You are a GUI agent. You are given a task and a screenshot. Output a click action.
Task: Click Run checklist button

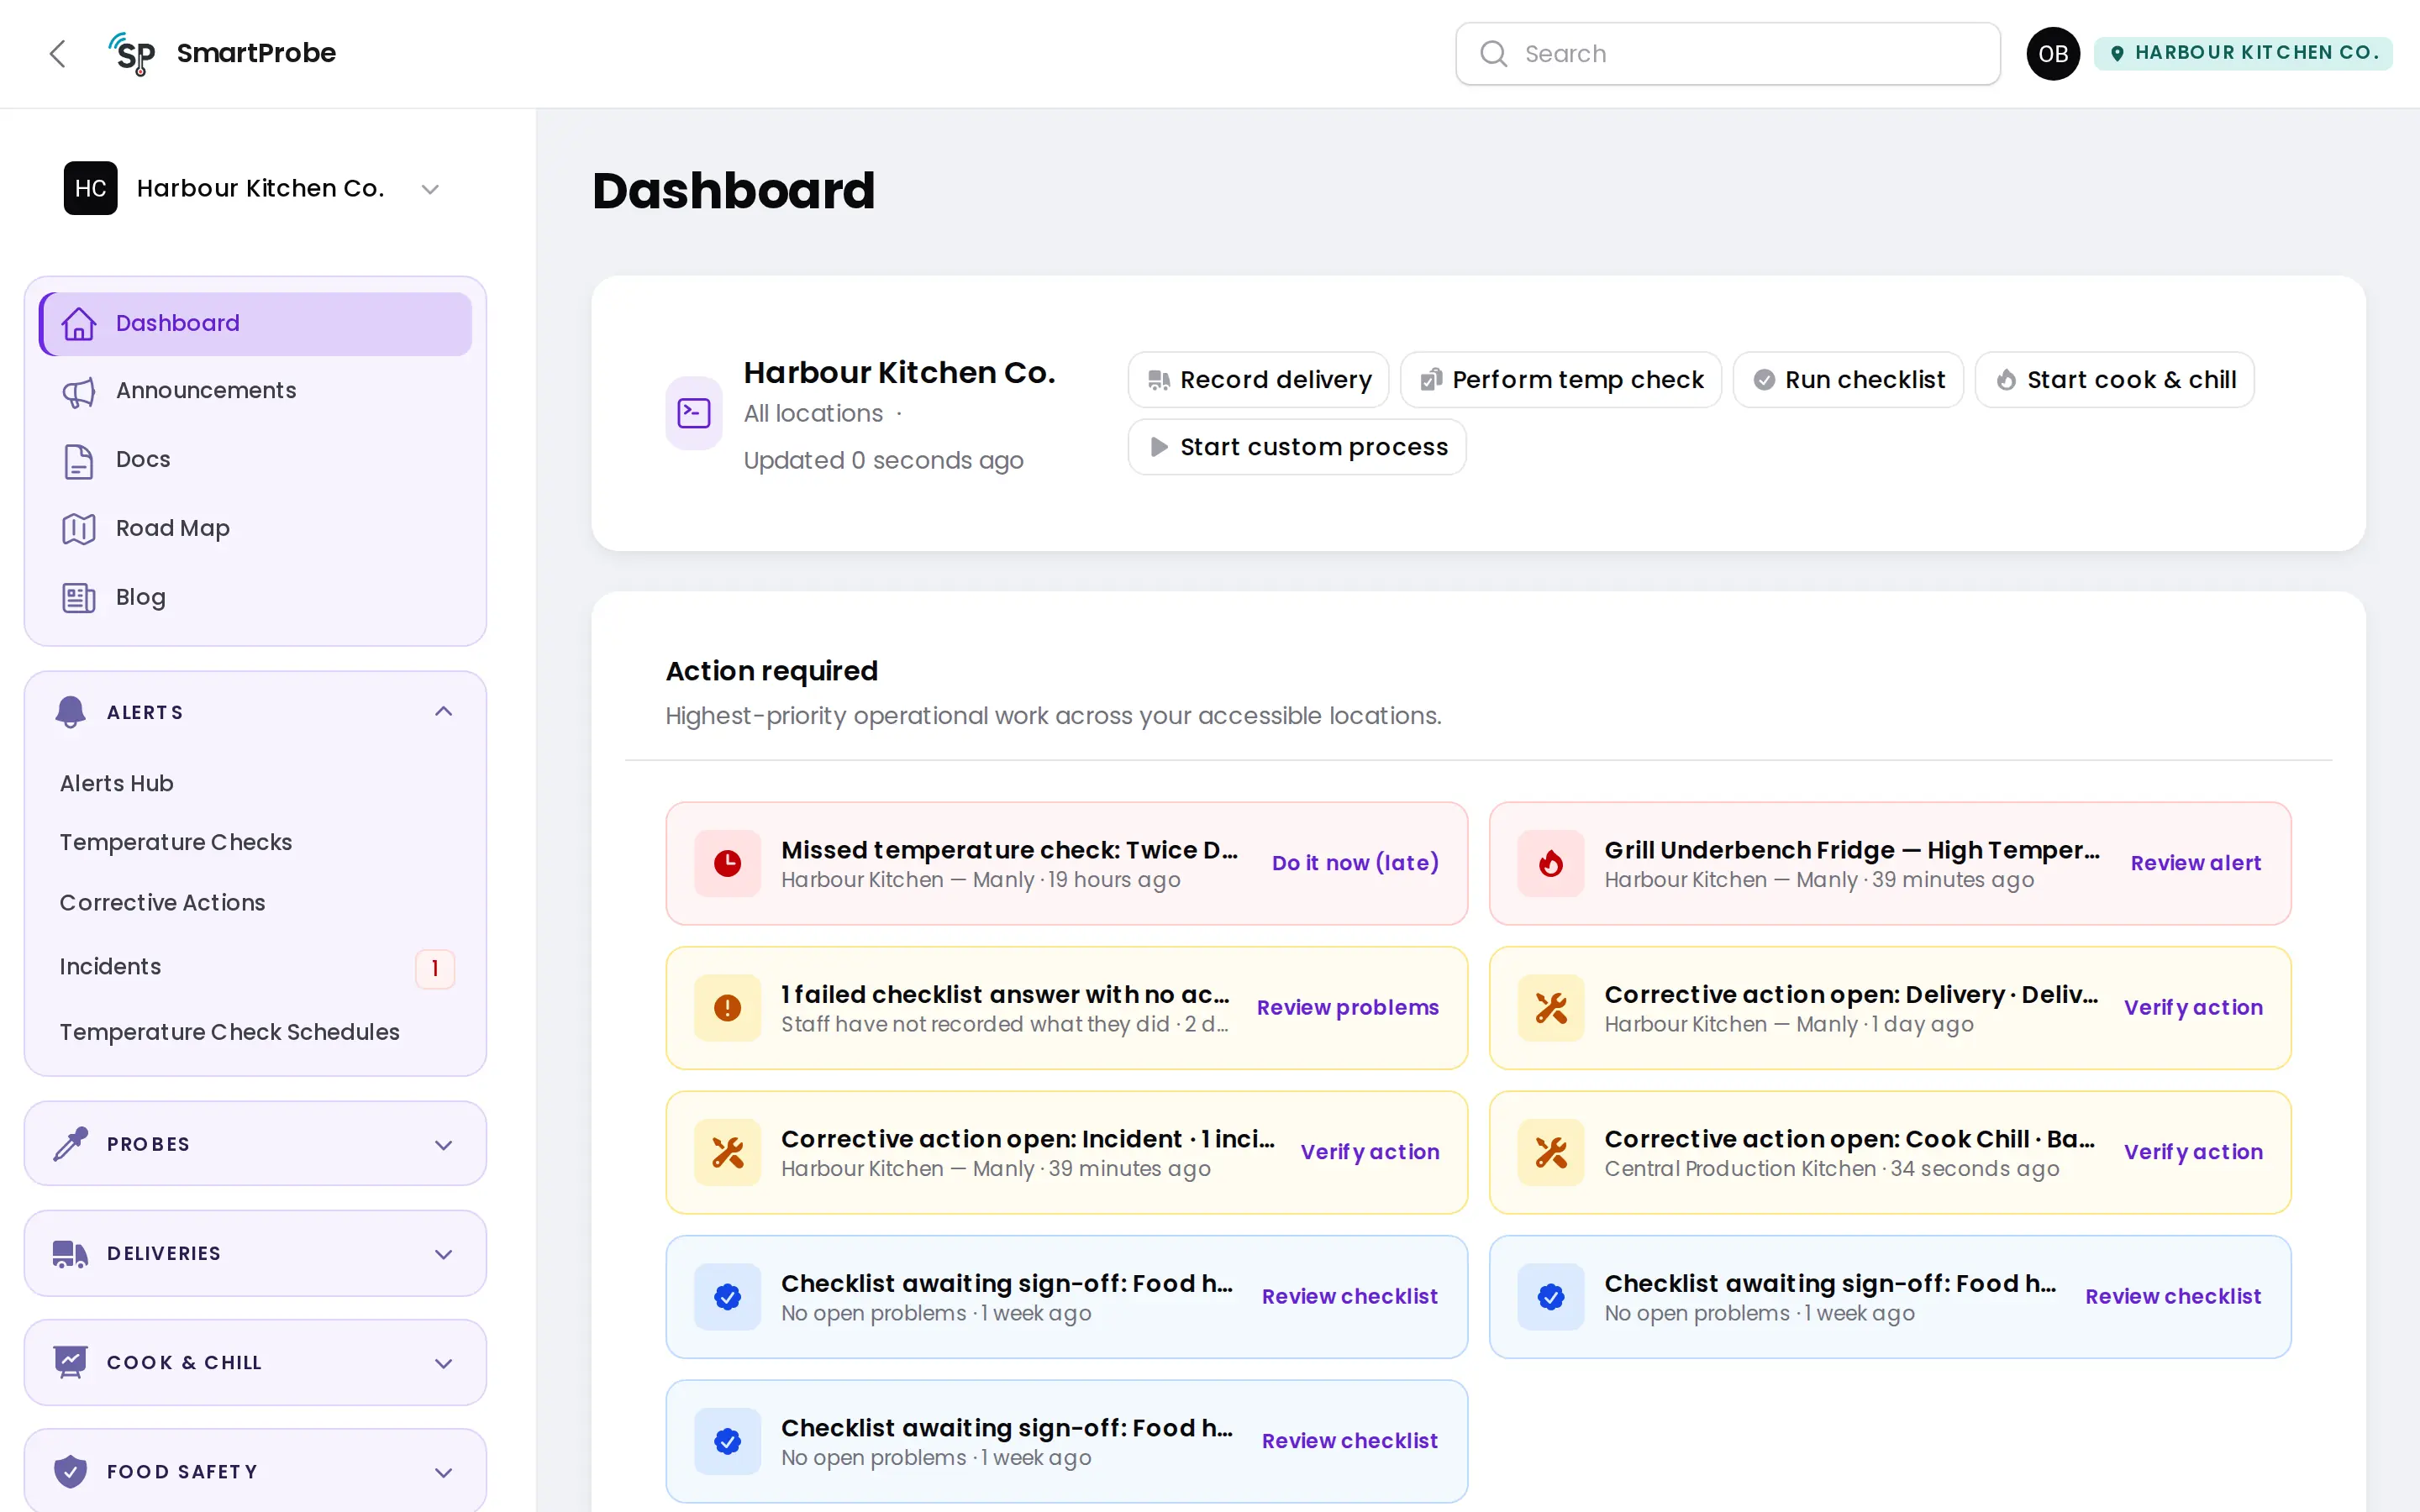click(1848, 380)
